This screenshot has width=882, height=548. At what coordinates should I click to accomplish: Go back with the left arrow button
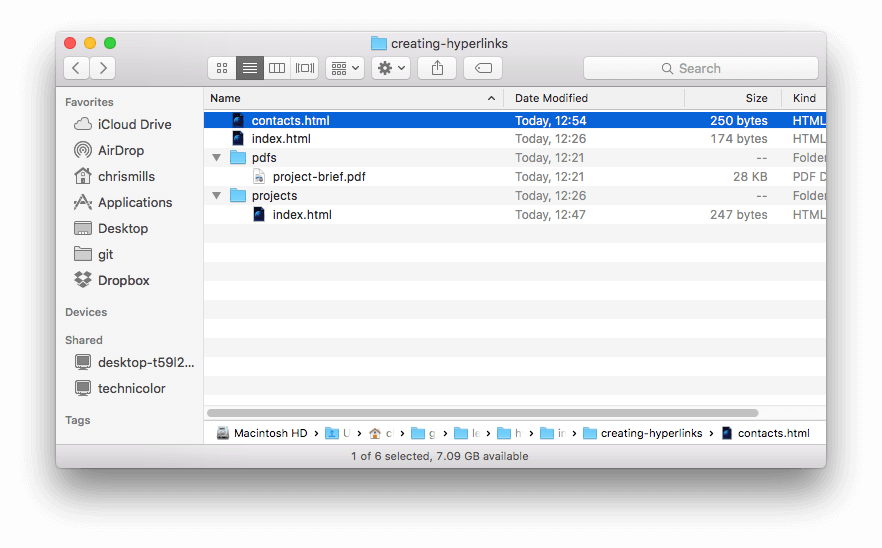77,68
